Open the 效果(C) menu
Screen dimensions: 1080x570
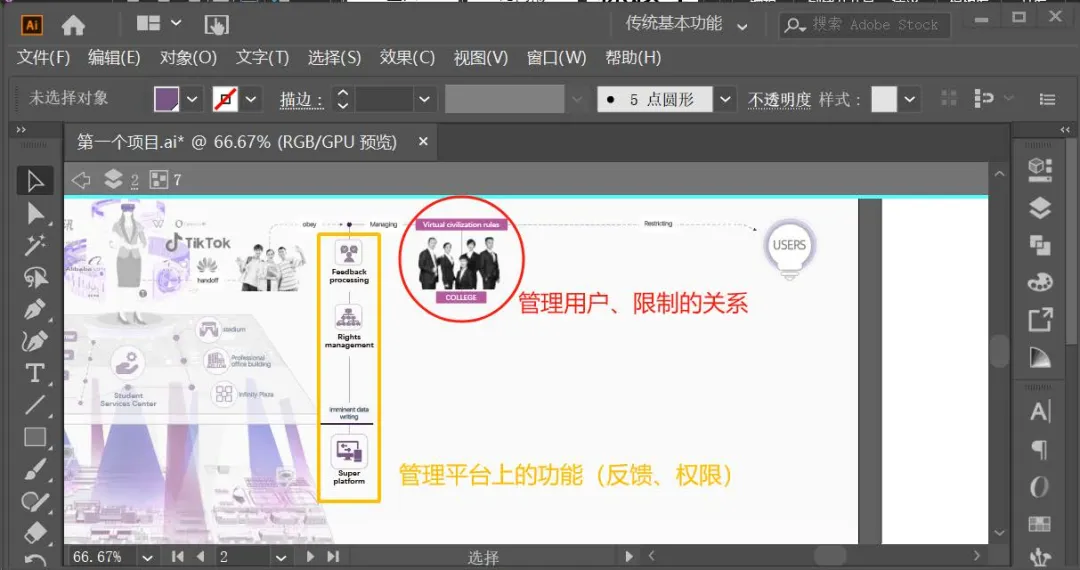[x=407, y=57]
